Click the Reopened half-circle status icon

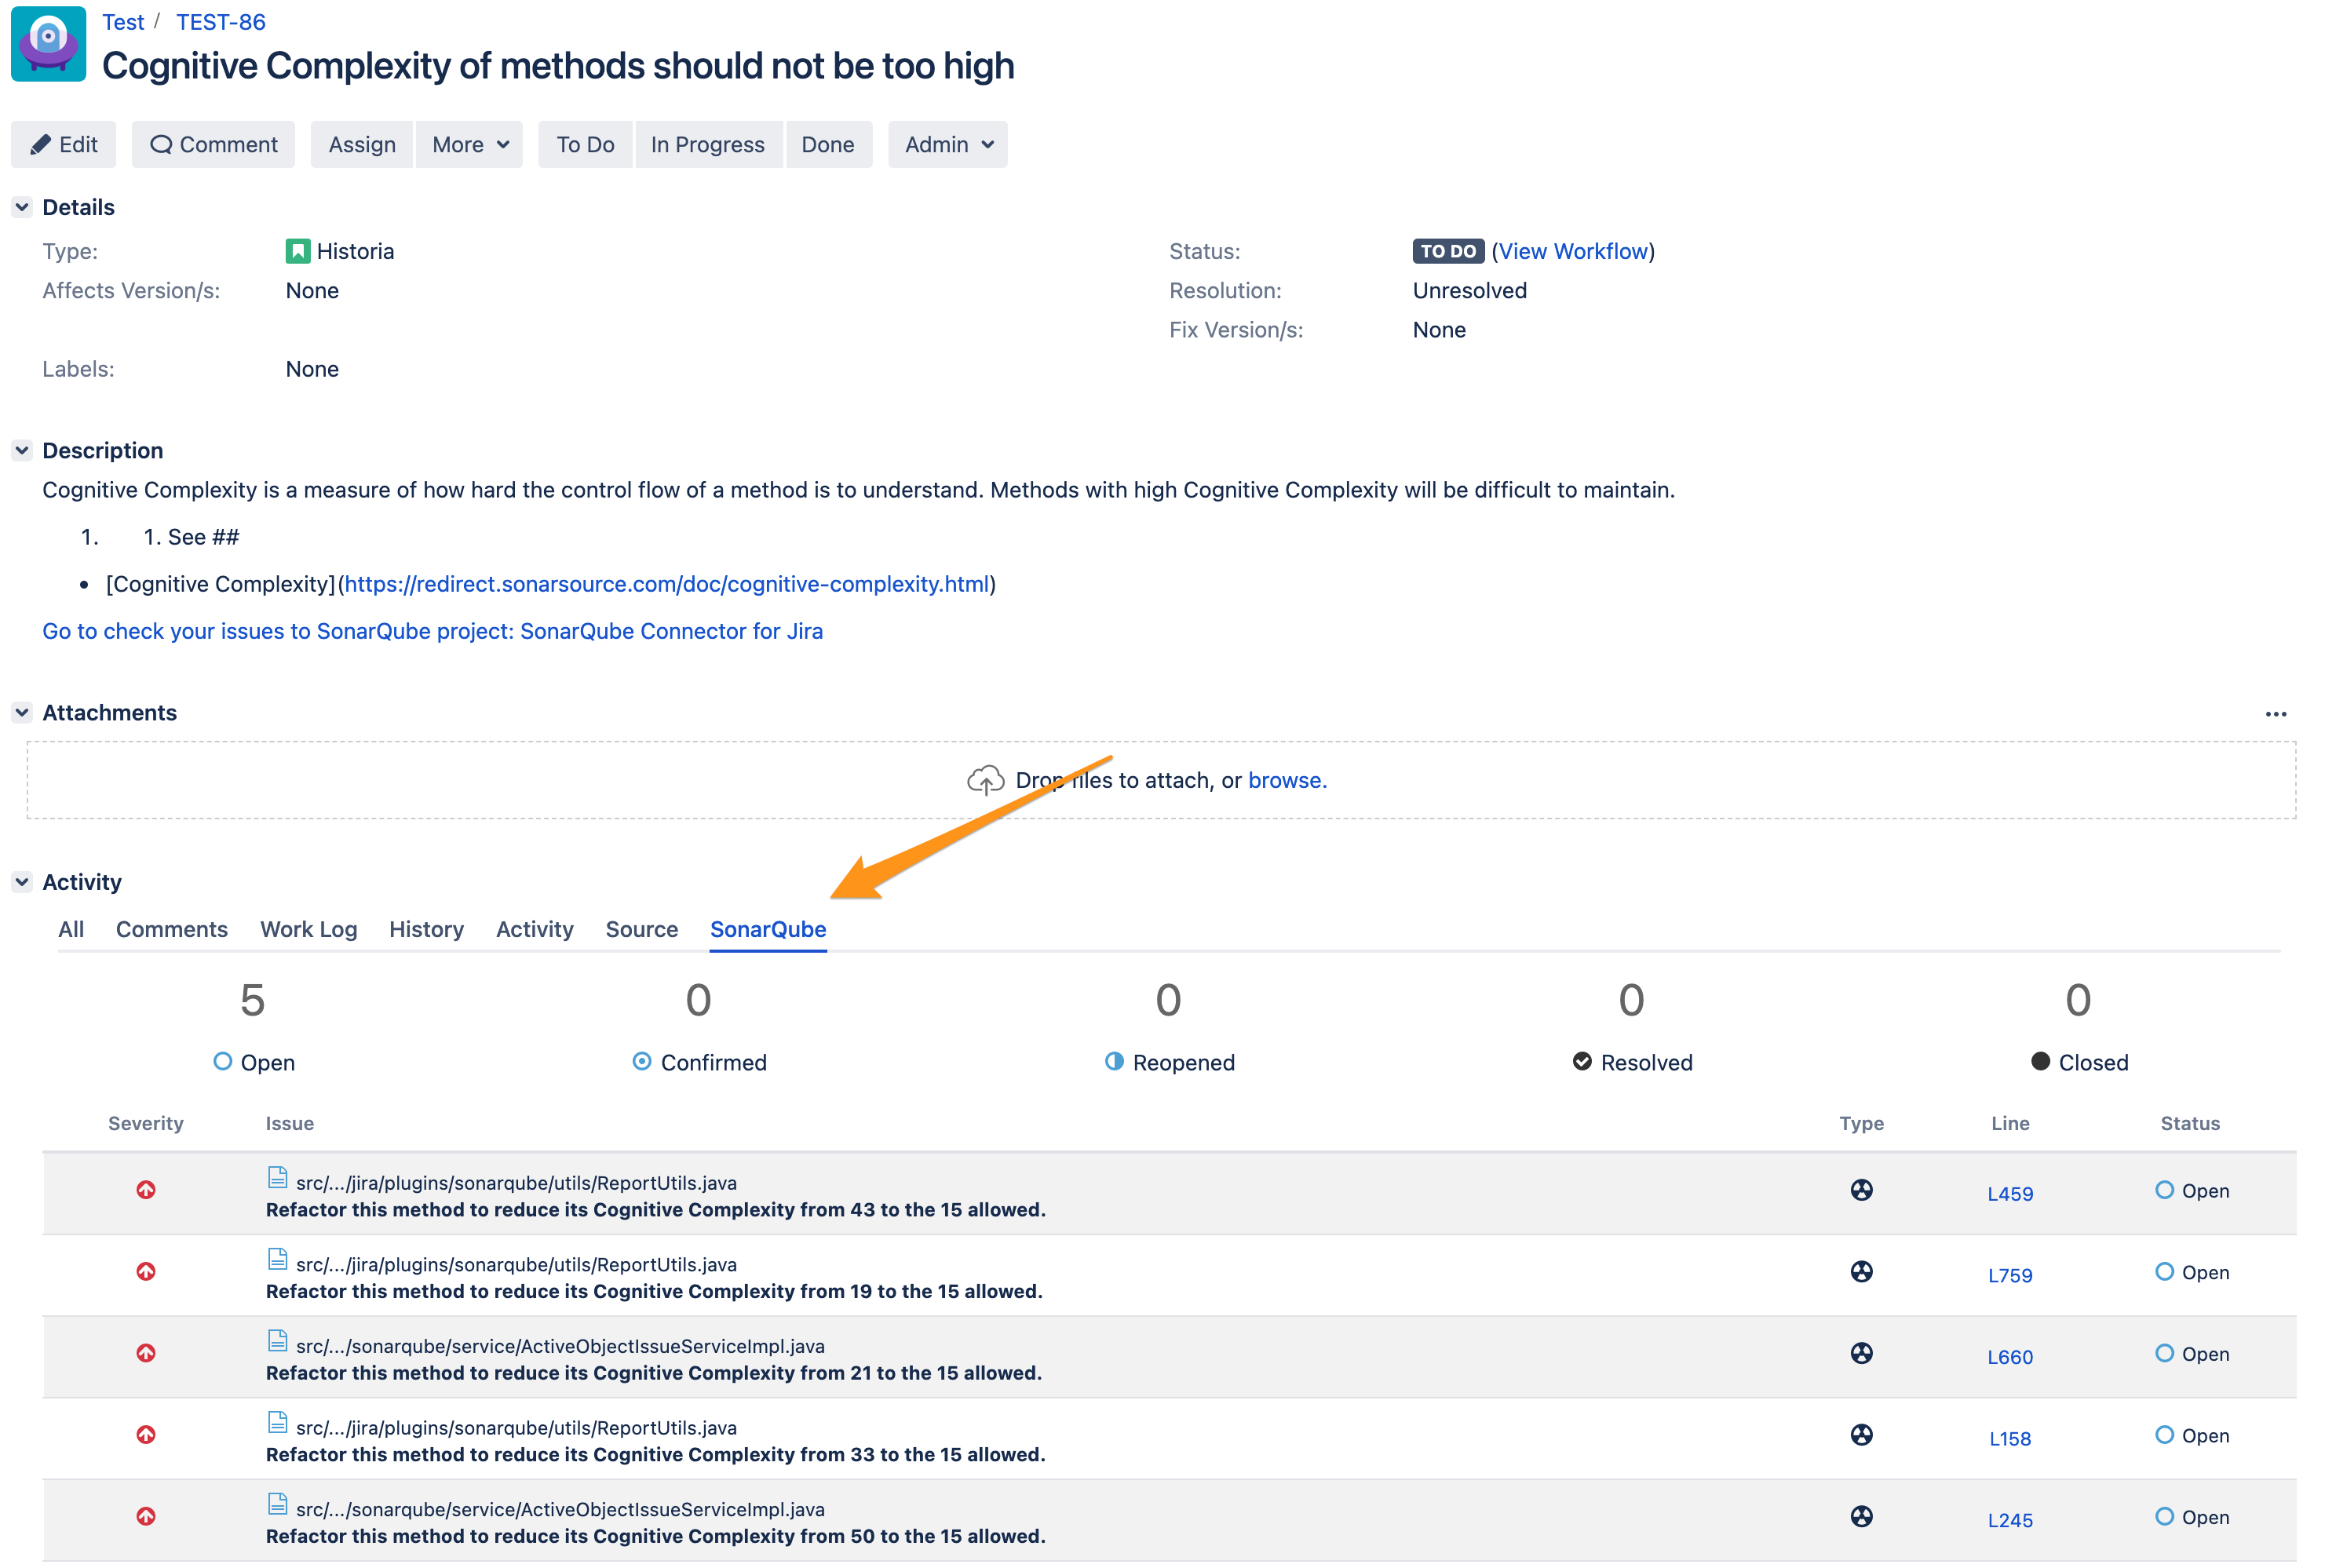(1114, 1061)
